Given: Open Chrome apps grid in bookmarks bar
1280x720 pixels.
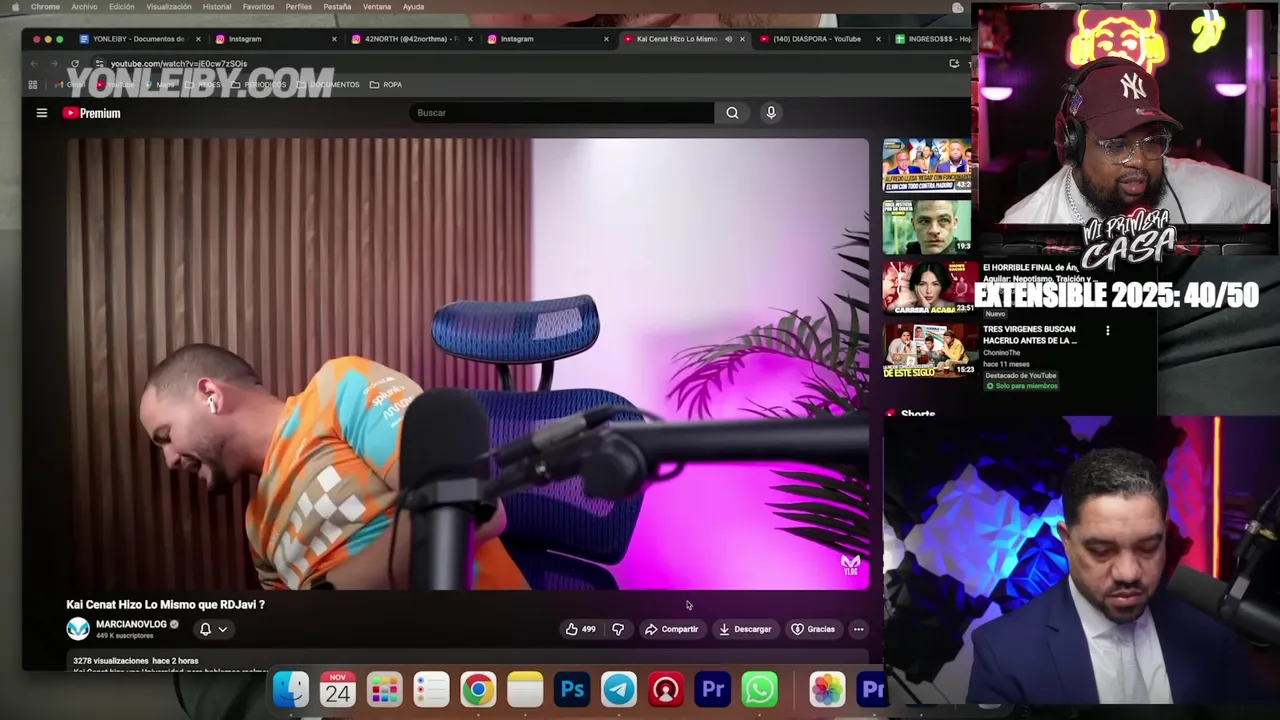Looking at the screenshot, I should click(33, 85).
